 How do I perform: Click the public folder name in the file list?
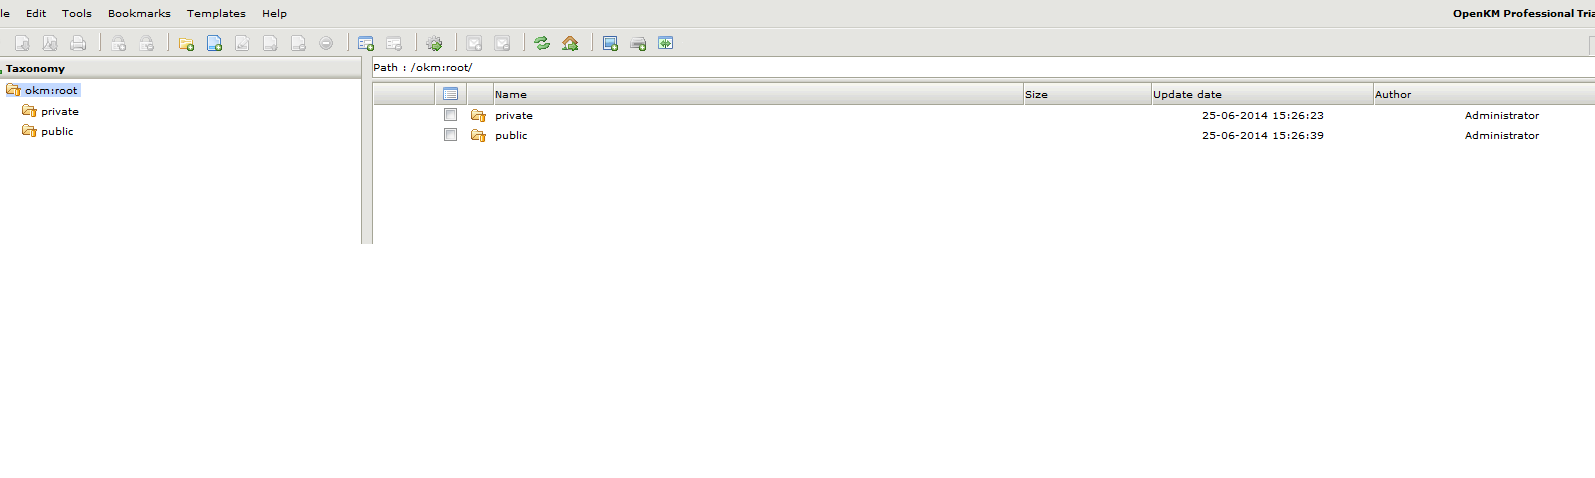[511, 135]
